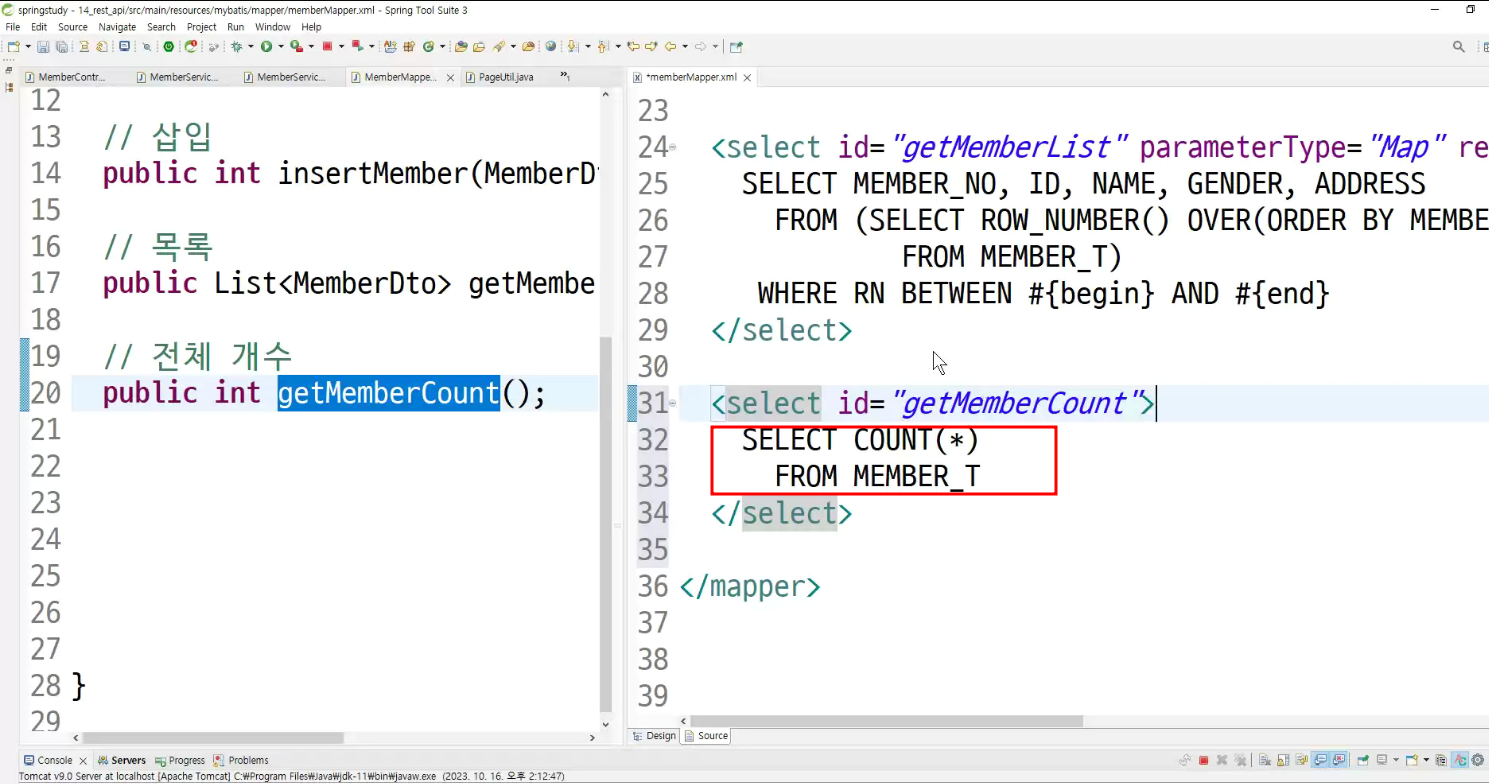Image resolution: width=1489 pixels, height=784 pixels.
Task: Switch to Design tab of XML editor
Action: click(654, 736)
